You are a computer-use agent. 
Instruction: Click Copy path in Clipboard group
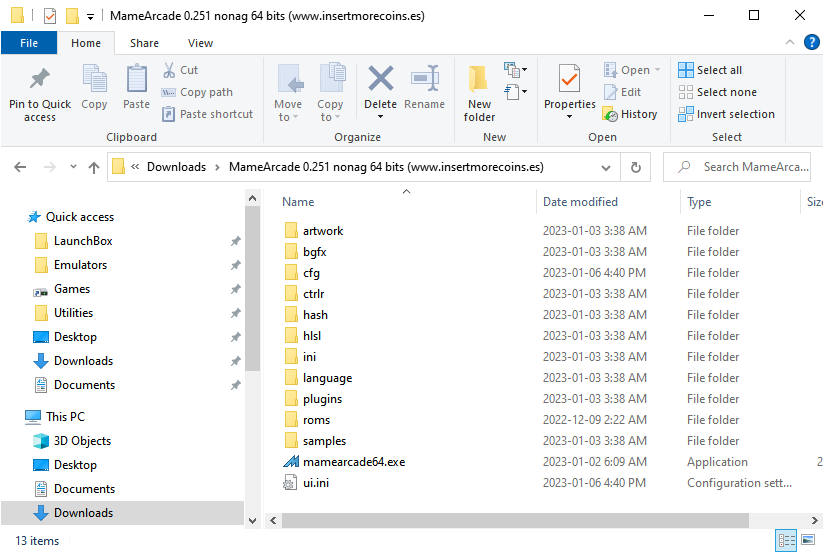pyautogui.click(x=197, y=92)
